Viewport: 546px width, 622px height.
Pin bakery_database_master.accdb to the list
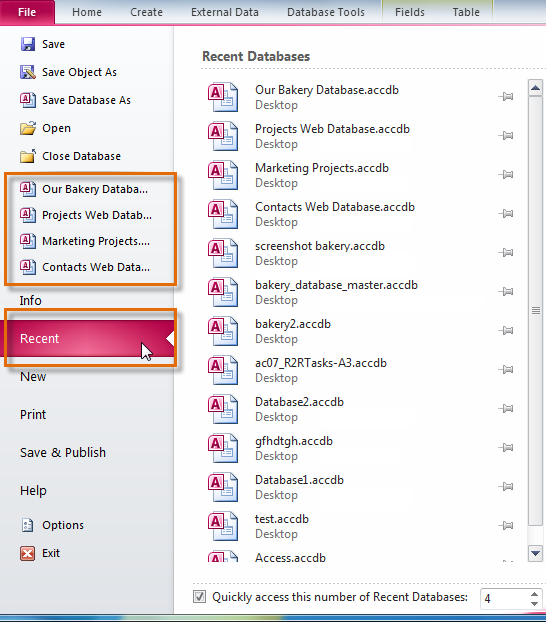[x=506, y=292]
